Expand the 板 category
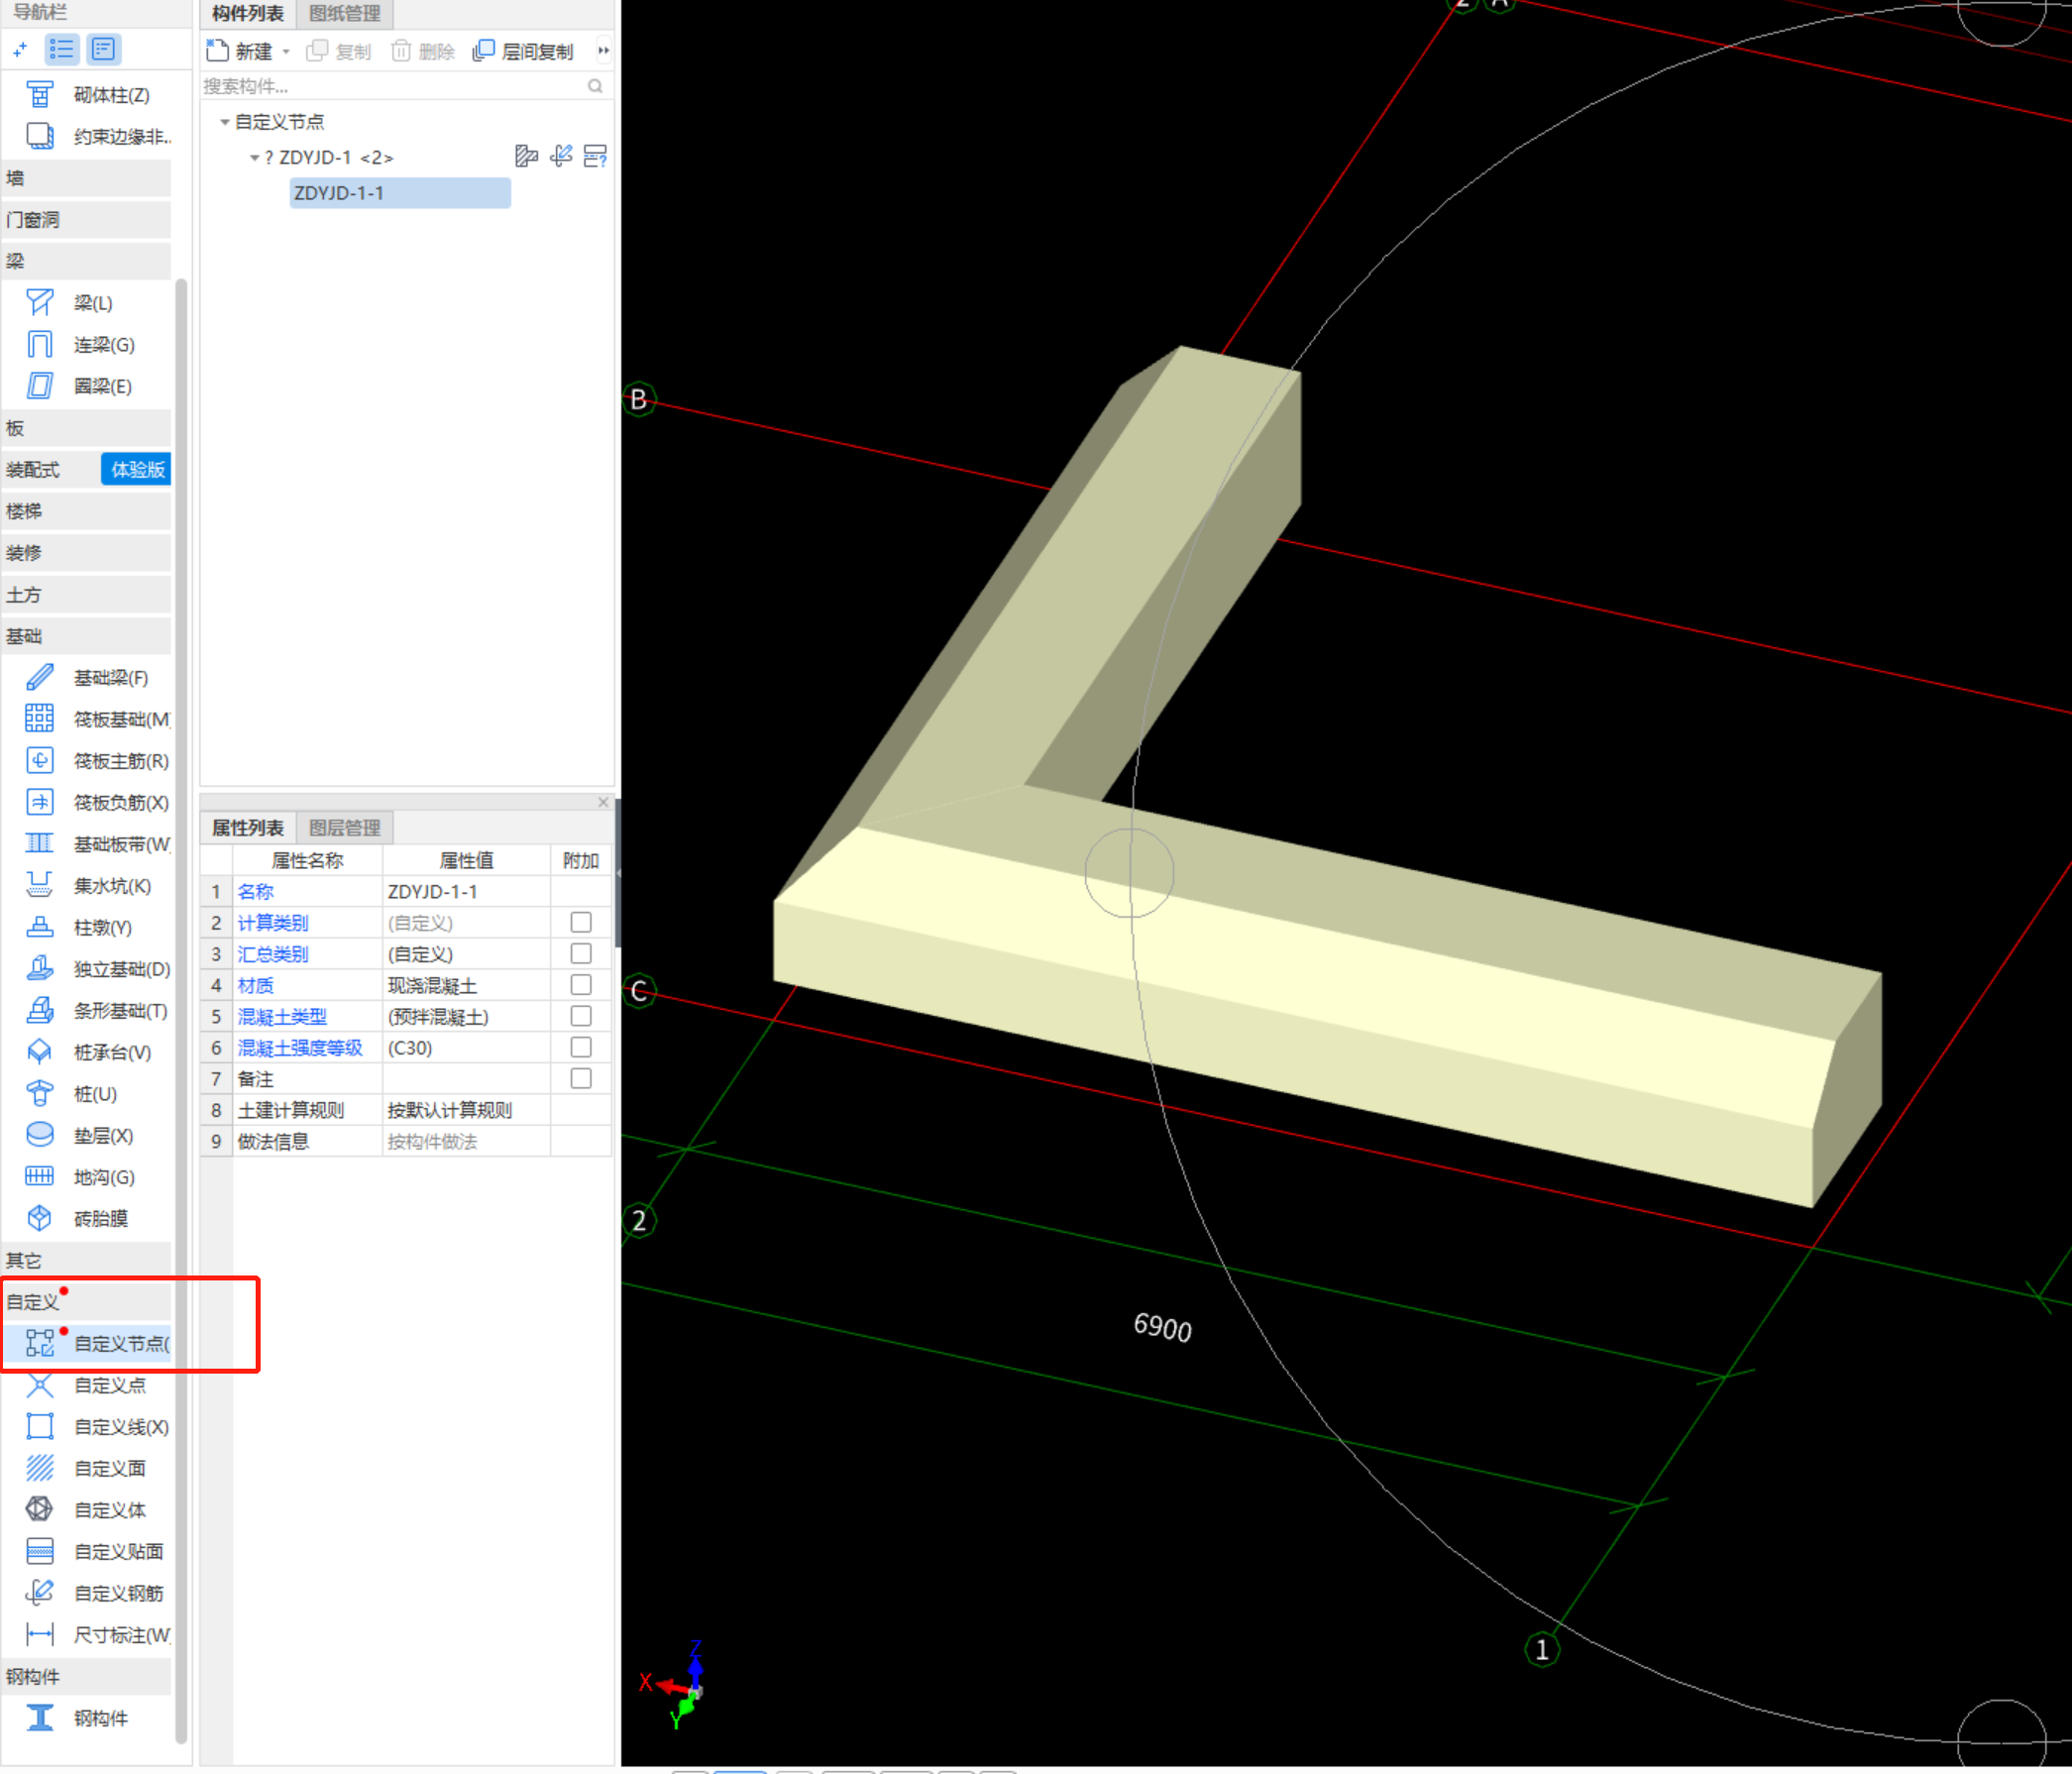This screenshot has width=2072, height=1774. pos(86,428)
